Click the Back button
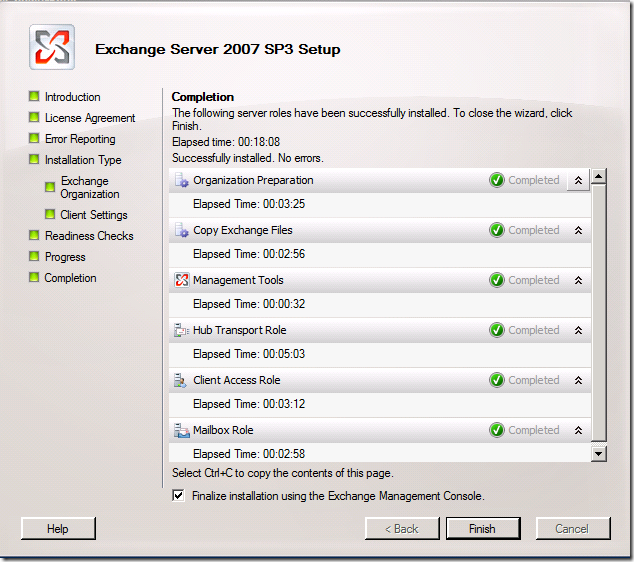This screenshot has height=562, width=634. tap(402, 528)
